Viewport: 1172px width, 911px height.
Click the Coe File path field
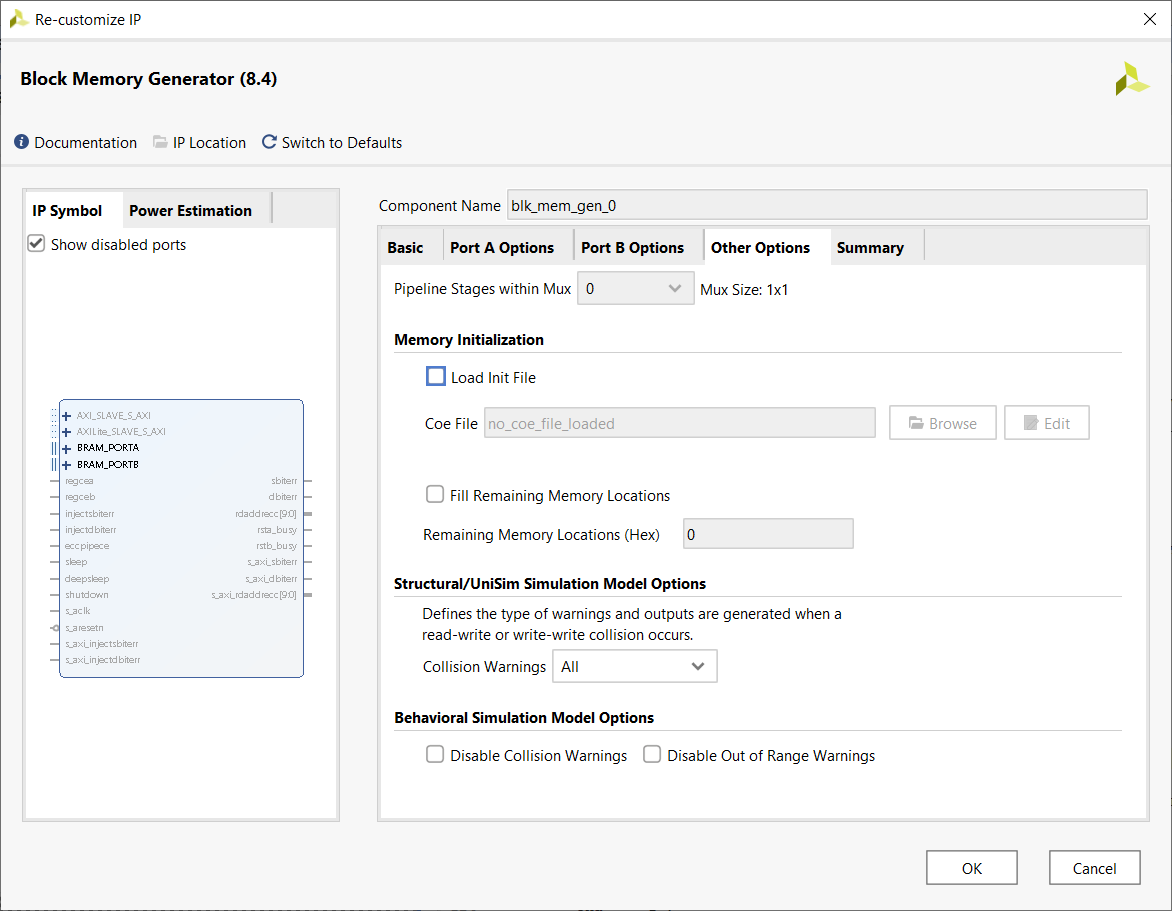(679, 423)
